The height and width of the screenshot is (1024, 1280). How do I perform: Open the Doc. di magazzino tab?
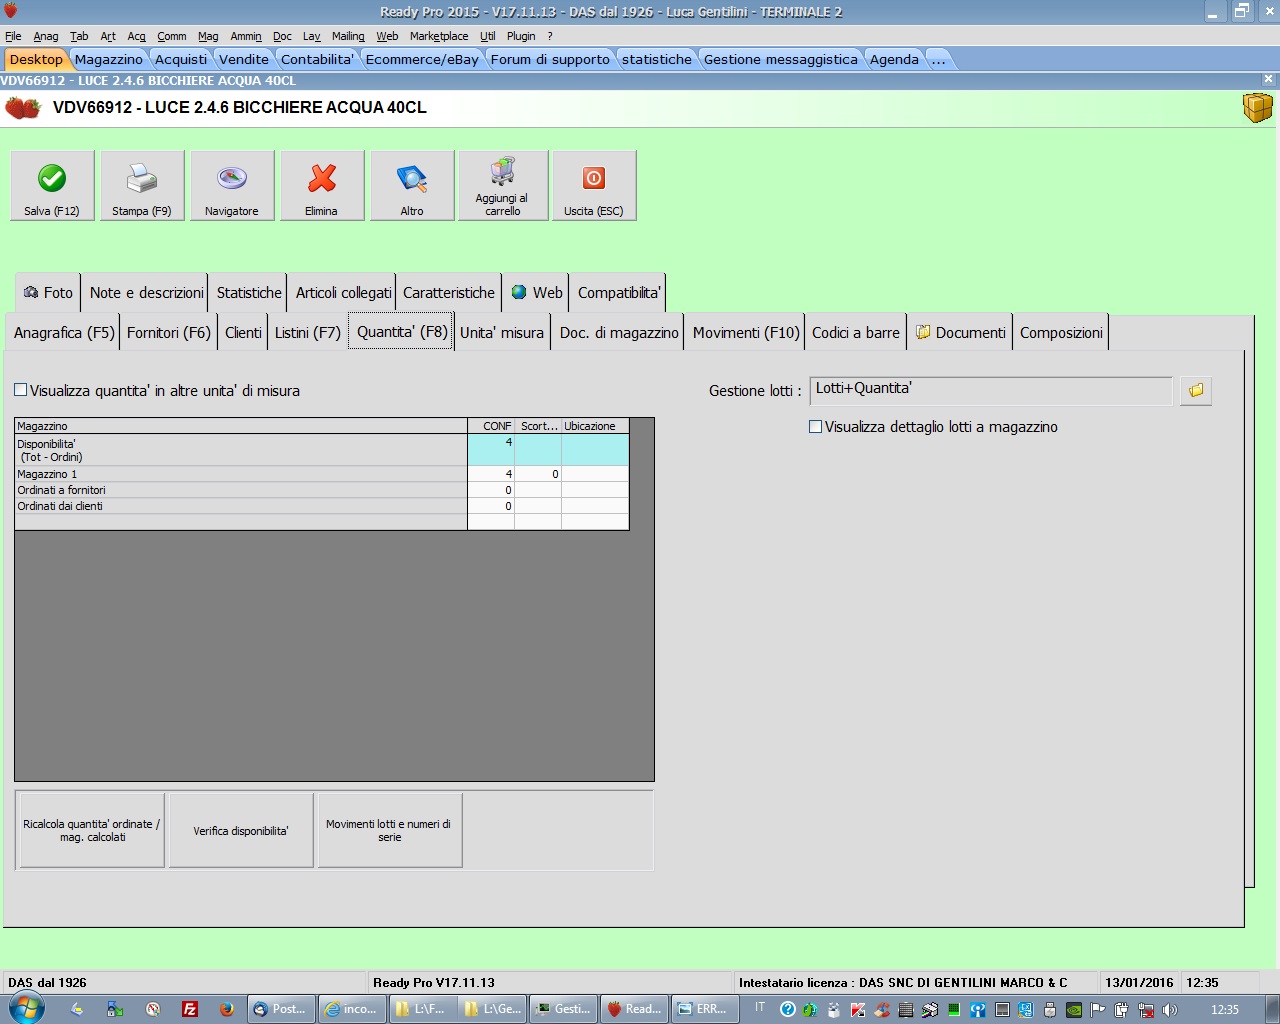tap(619, 333)
